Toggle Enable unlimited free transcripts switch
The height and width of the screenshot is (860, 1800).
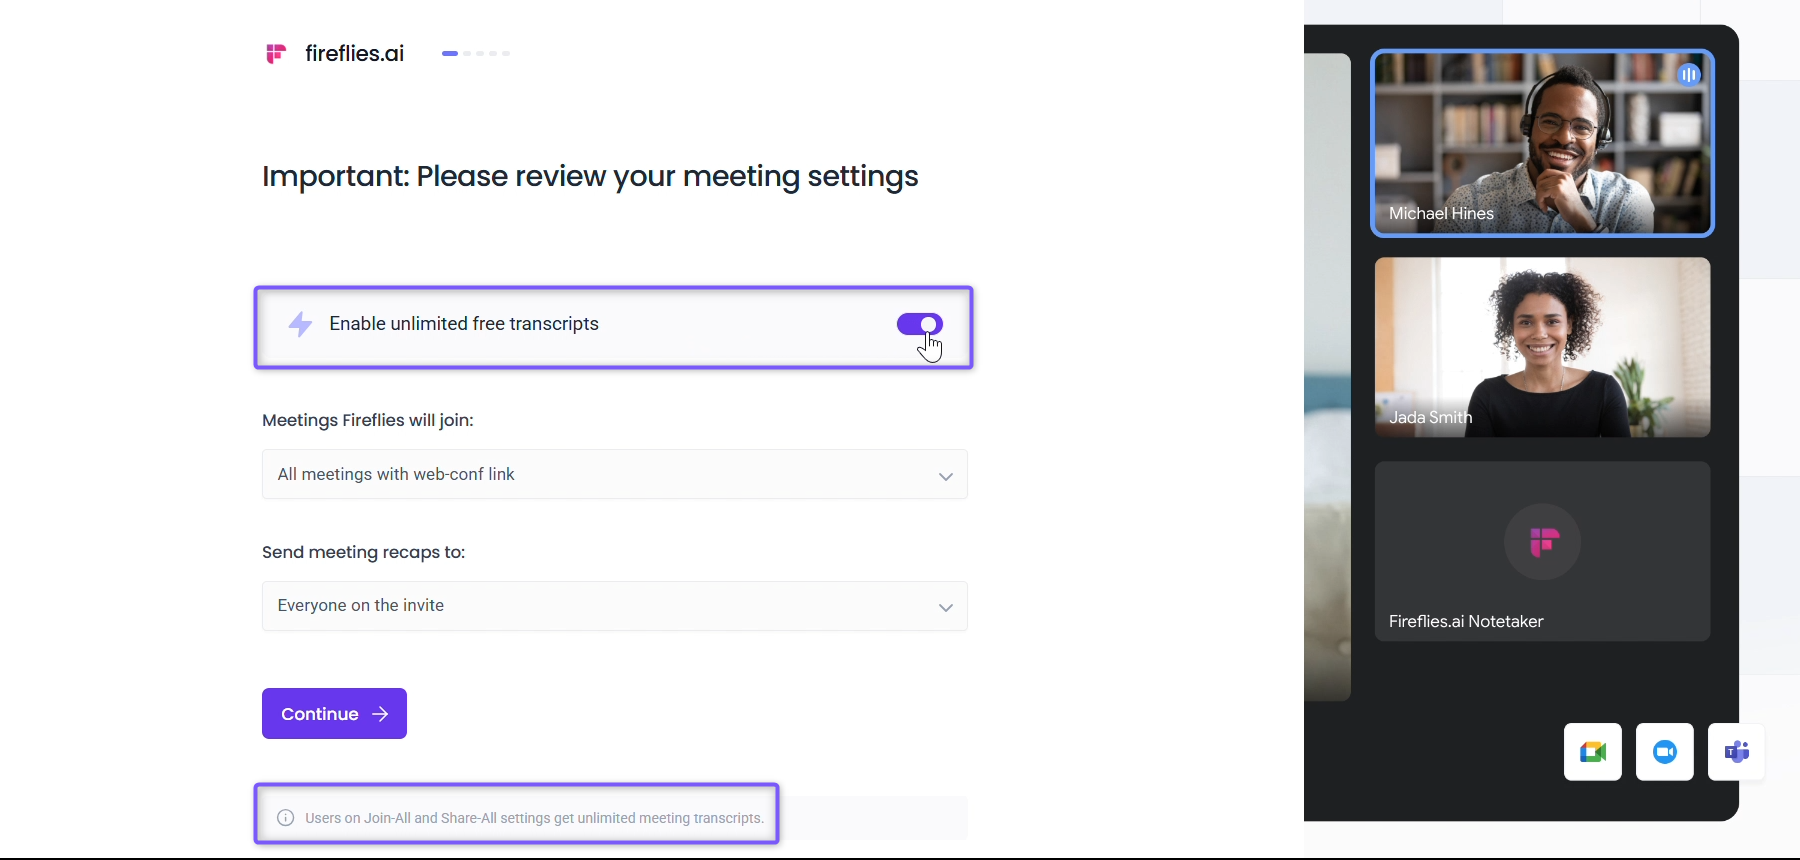click(x=920, y=324)
